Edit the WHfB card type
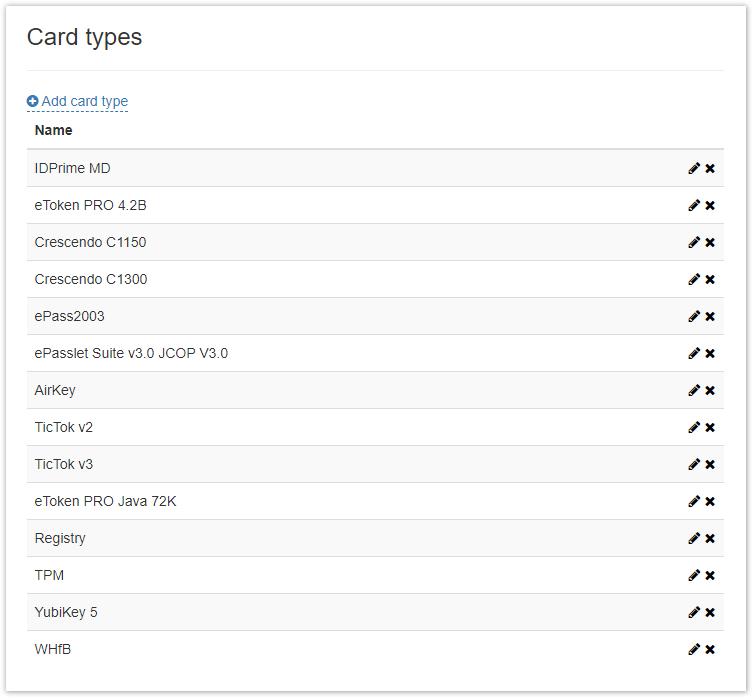752x697 pixels. (694, 649)
